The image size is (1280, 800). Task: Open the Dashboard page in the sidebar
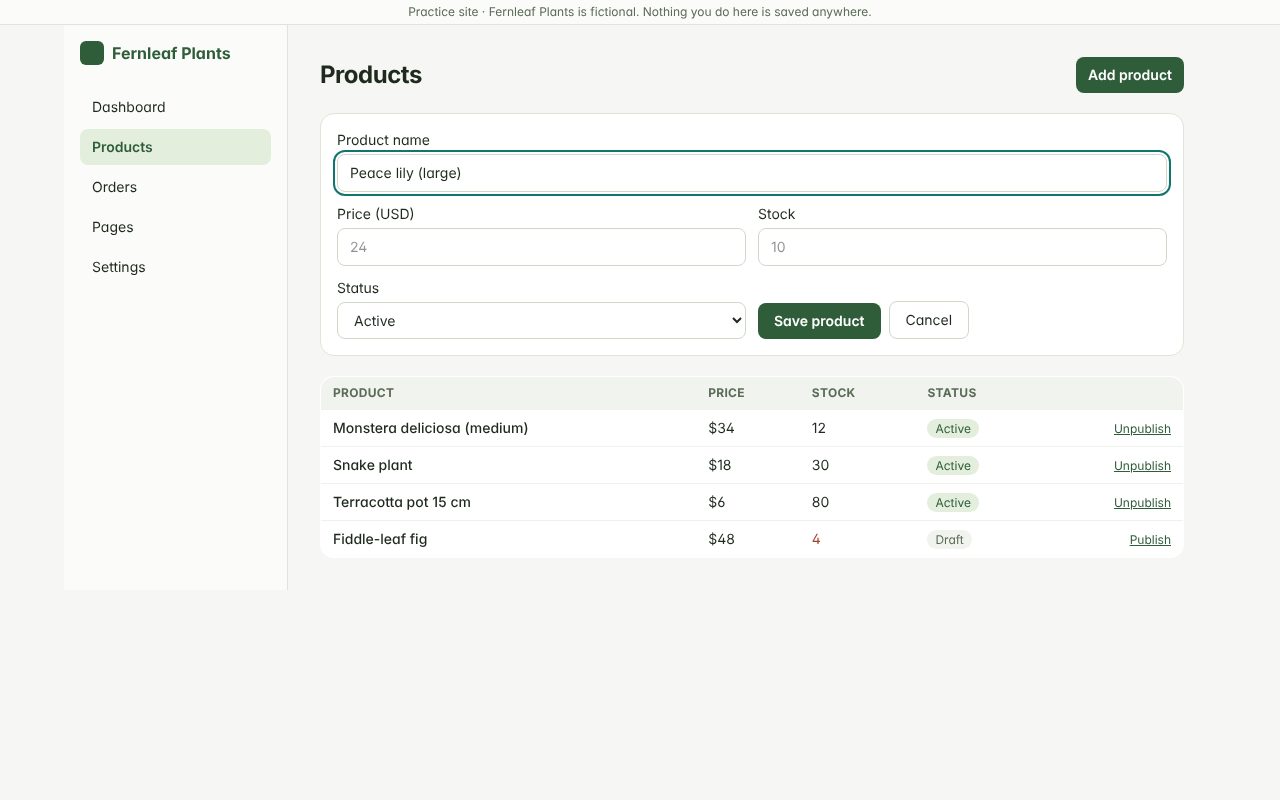click(x=175, y=107)
